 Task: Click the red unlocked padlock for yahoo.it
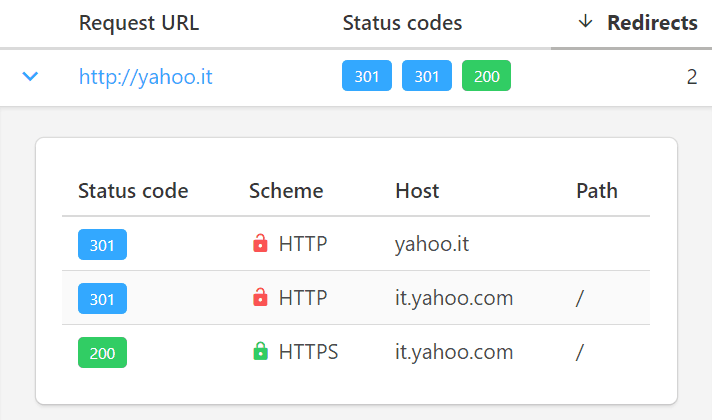click(260, 243)
